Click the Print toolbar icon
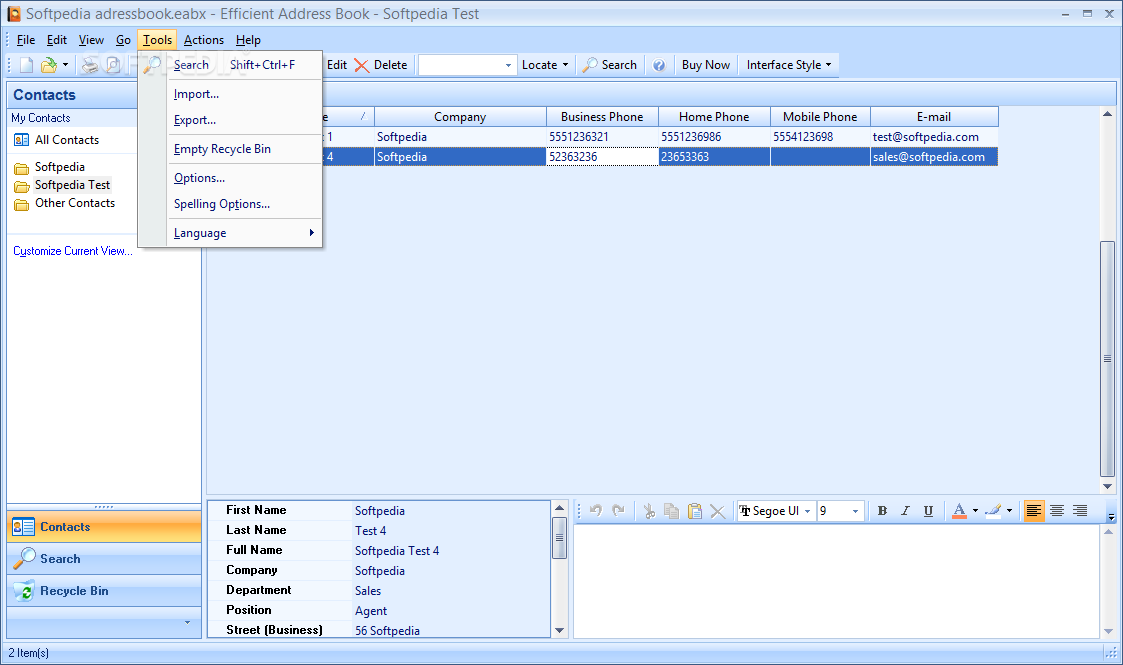1123x665 pixels. coord(90,65)
